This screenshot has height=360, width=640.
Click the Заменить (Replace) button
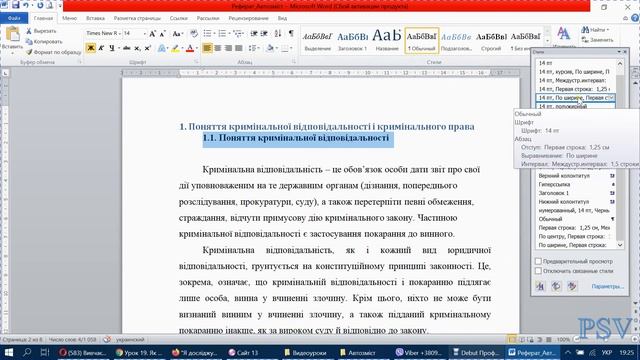(598, 40)
